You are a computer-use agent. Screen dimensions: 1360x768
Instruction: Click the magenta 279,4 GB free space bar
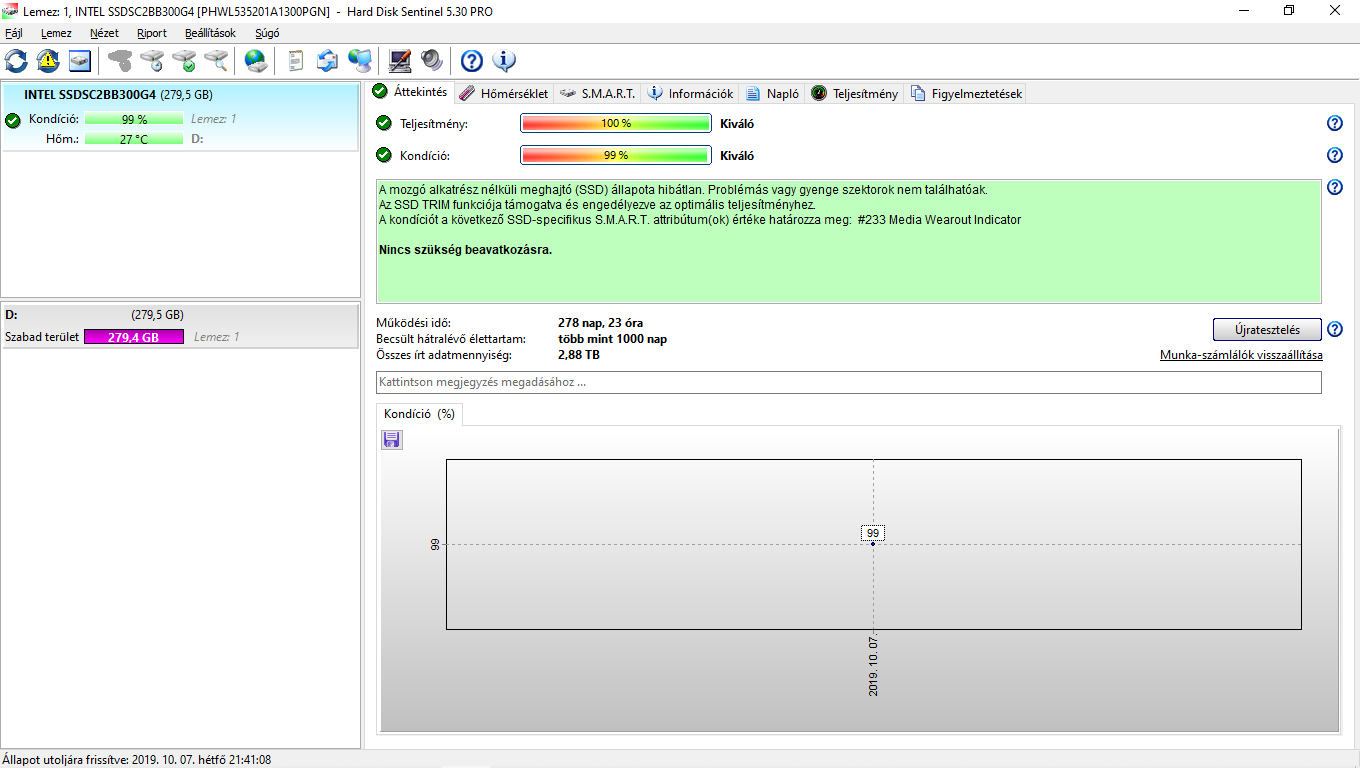(x=134, y=337)
